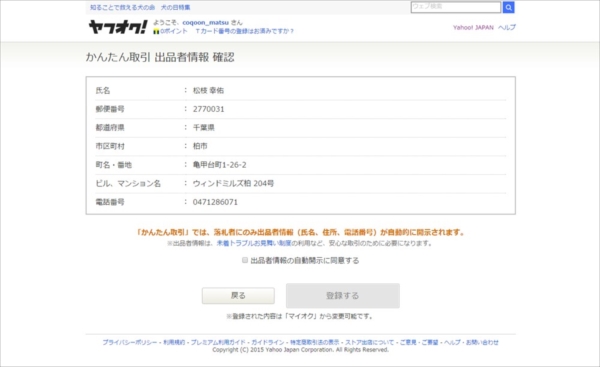600x367 pixels.
Task: Open the ご意見・ご要望 footer link
Action: tap(419, 342)
